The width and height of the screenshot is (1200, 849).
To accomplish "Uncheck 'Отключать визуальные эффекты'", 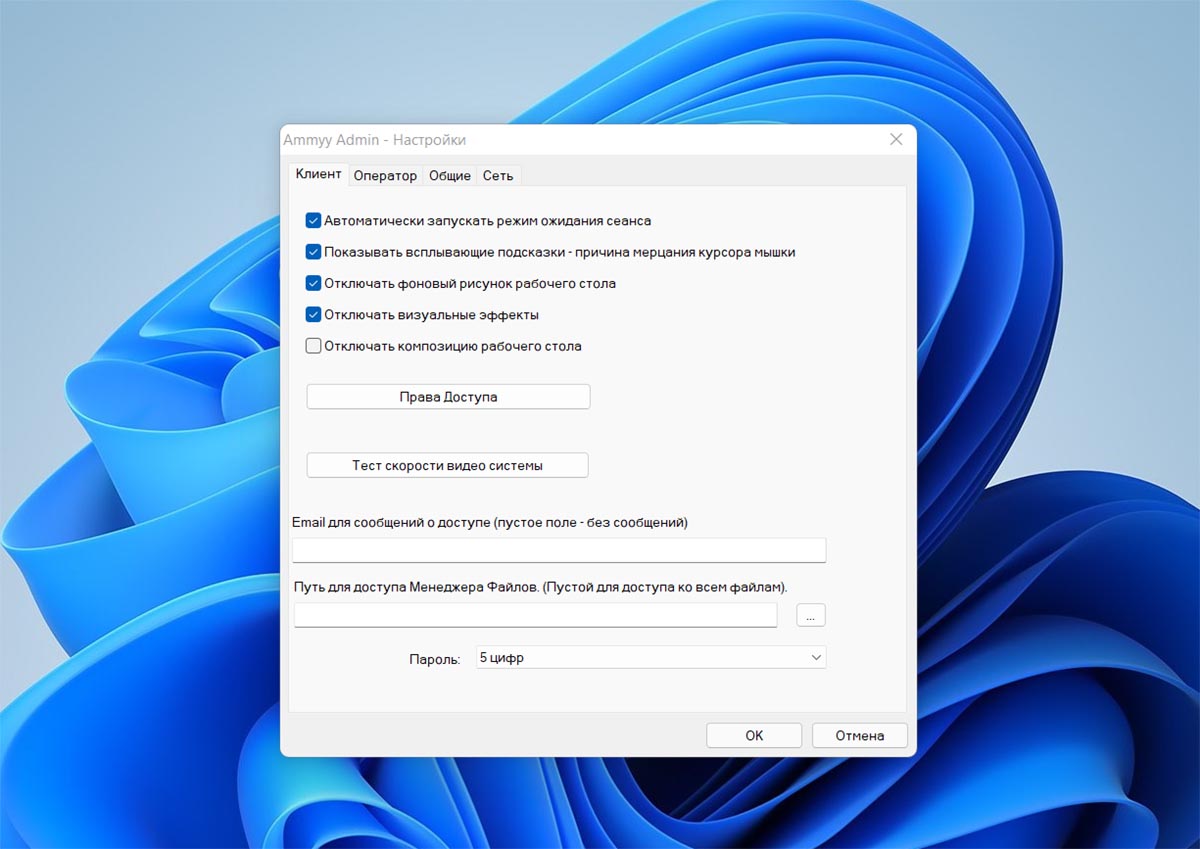I will point(313,315).
